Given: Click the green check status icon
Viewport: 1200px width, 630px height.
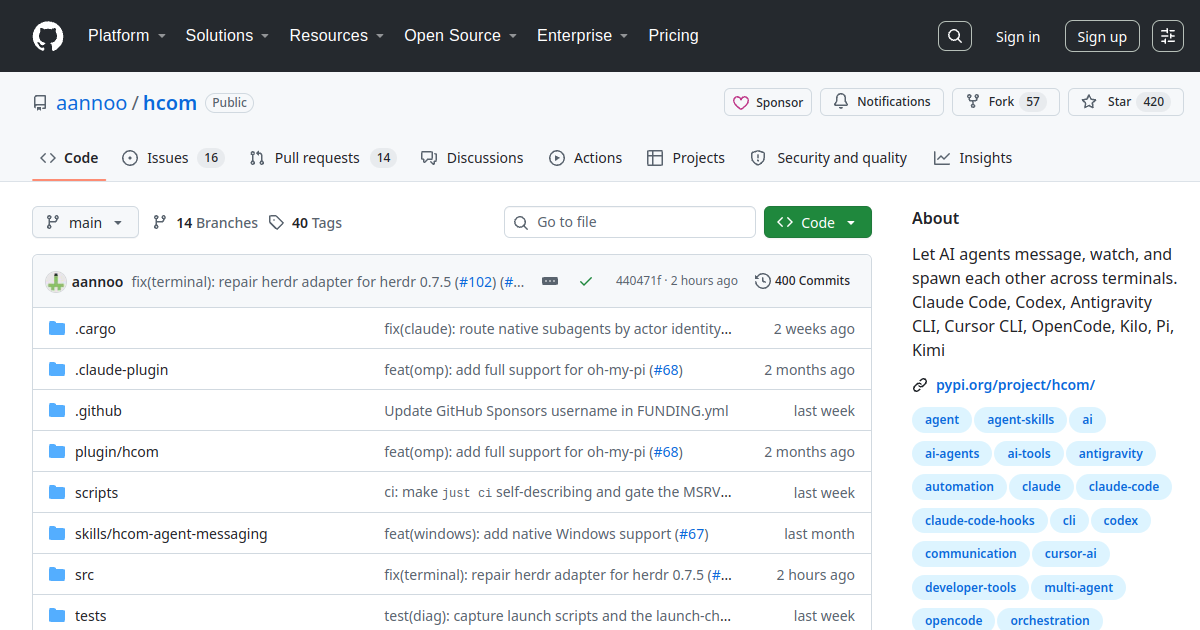Looking at the screenshot, I should click(x=586, y=282).
